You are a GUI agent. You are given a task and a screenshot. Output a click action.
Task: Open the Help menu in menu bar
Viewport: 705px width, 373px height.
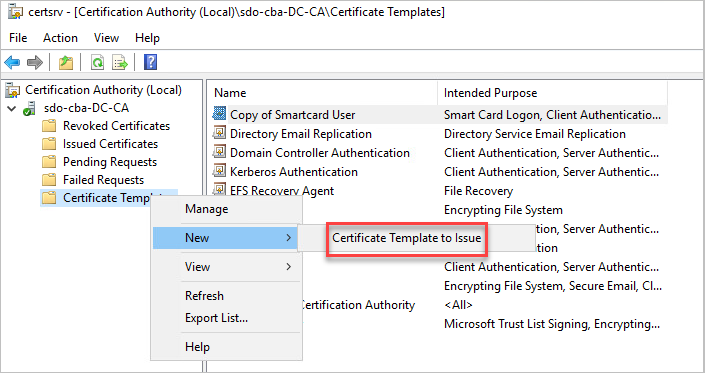click(147, 38)
